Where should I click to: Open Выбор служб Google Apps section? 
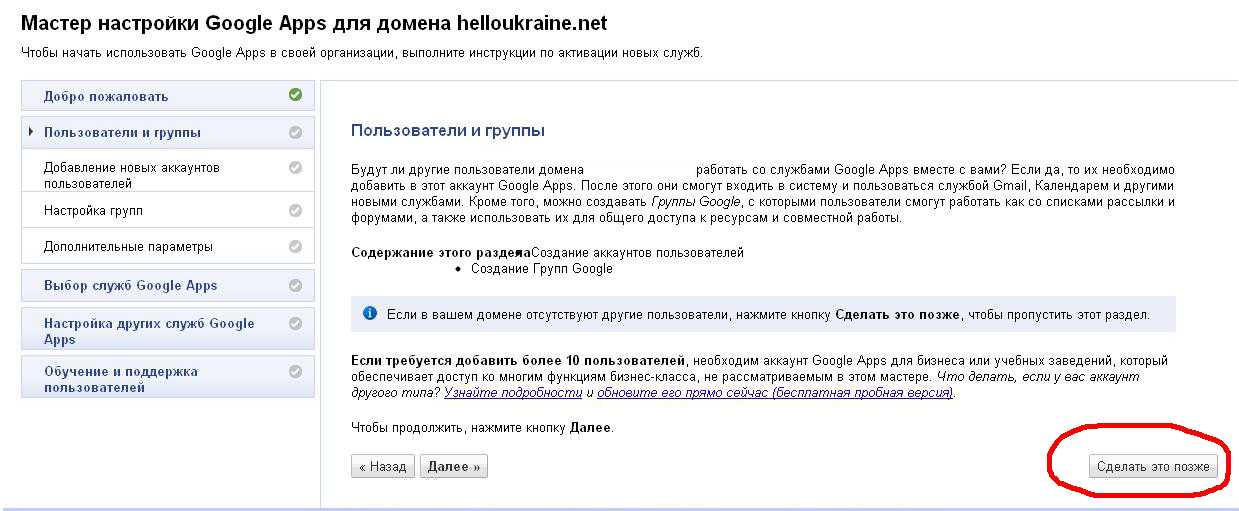coord(168,285)
